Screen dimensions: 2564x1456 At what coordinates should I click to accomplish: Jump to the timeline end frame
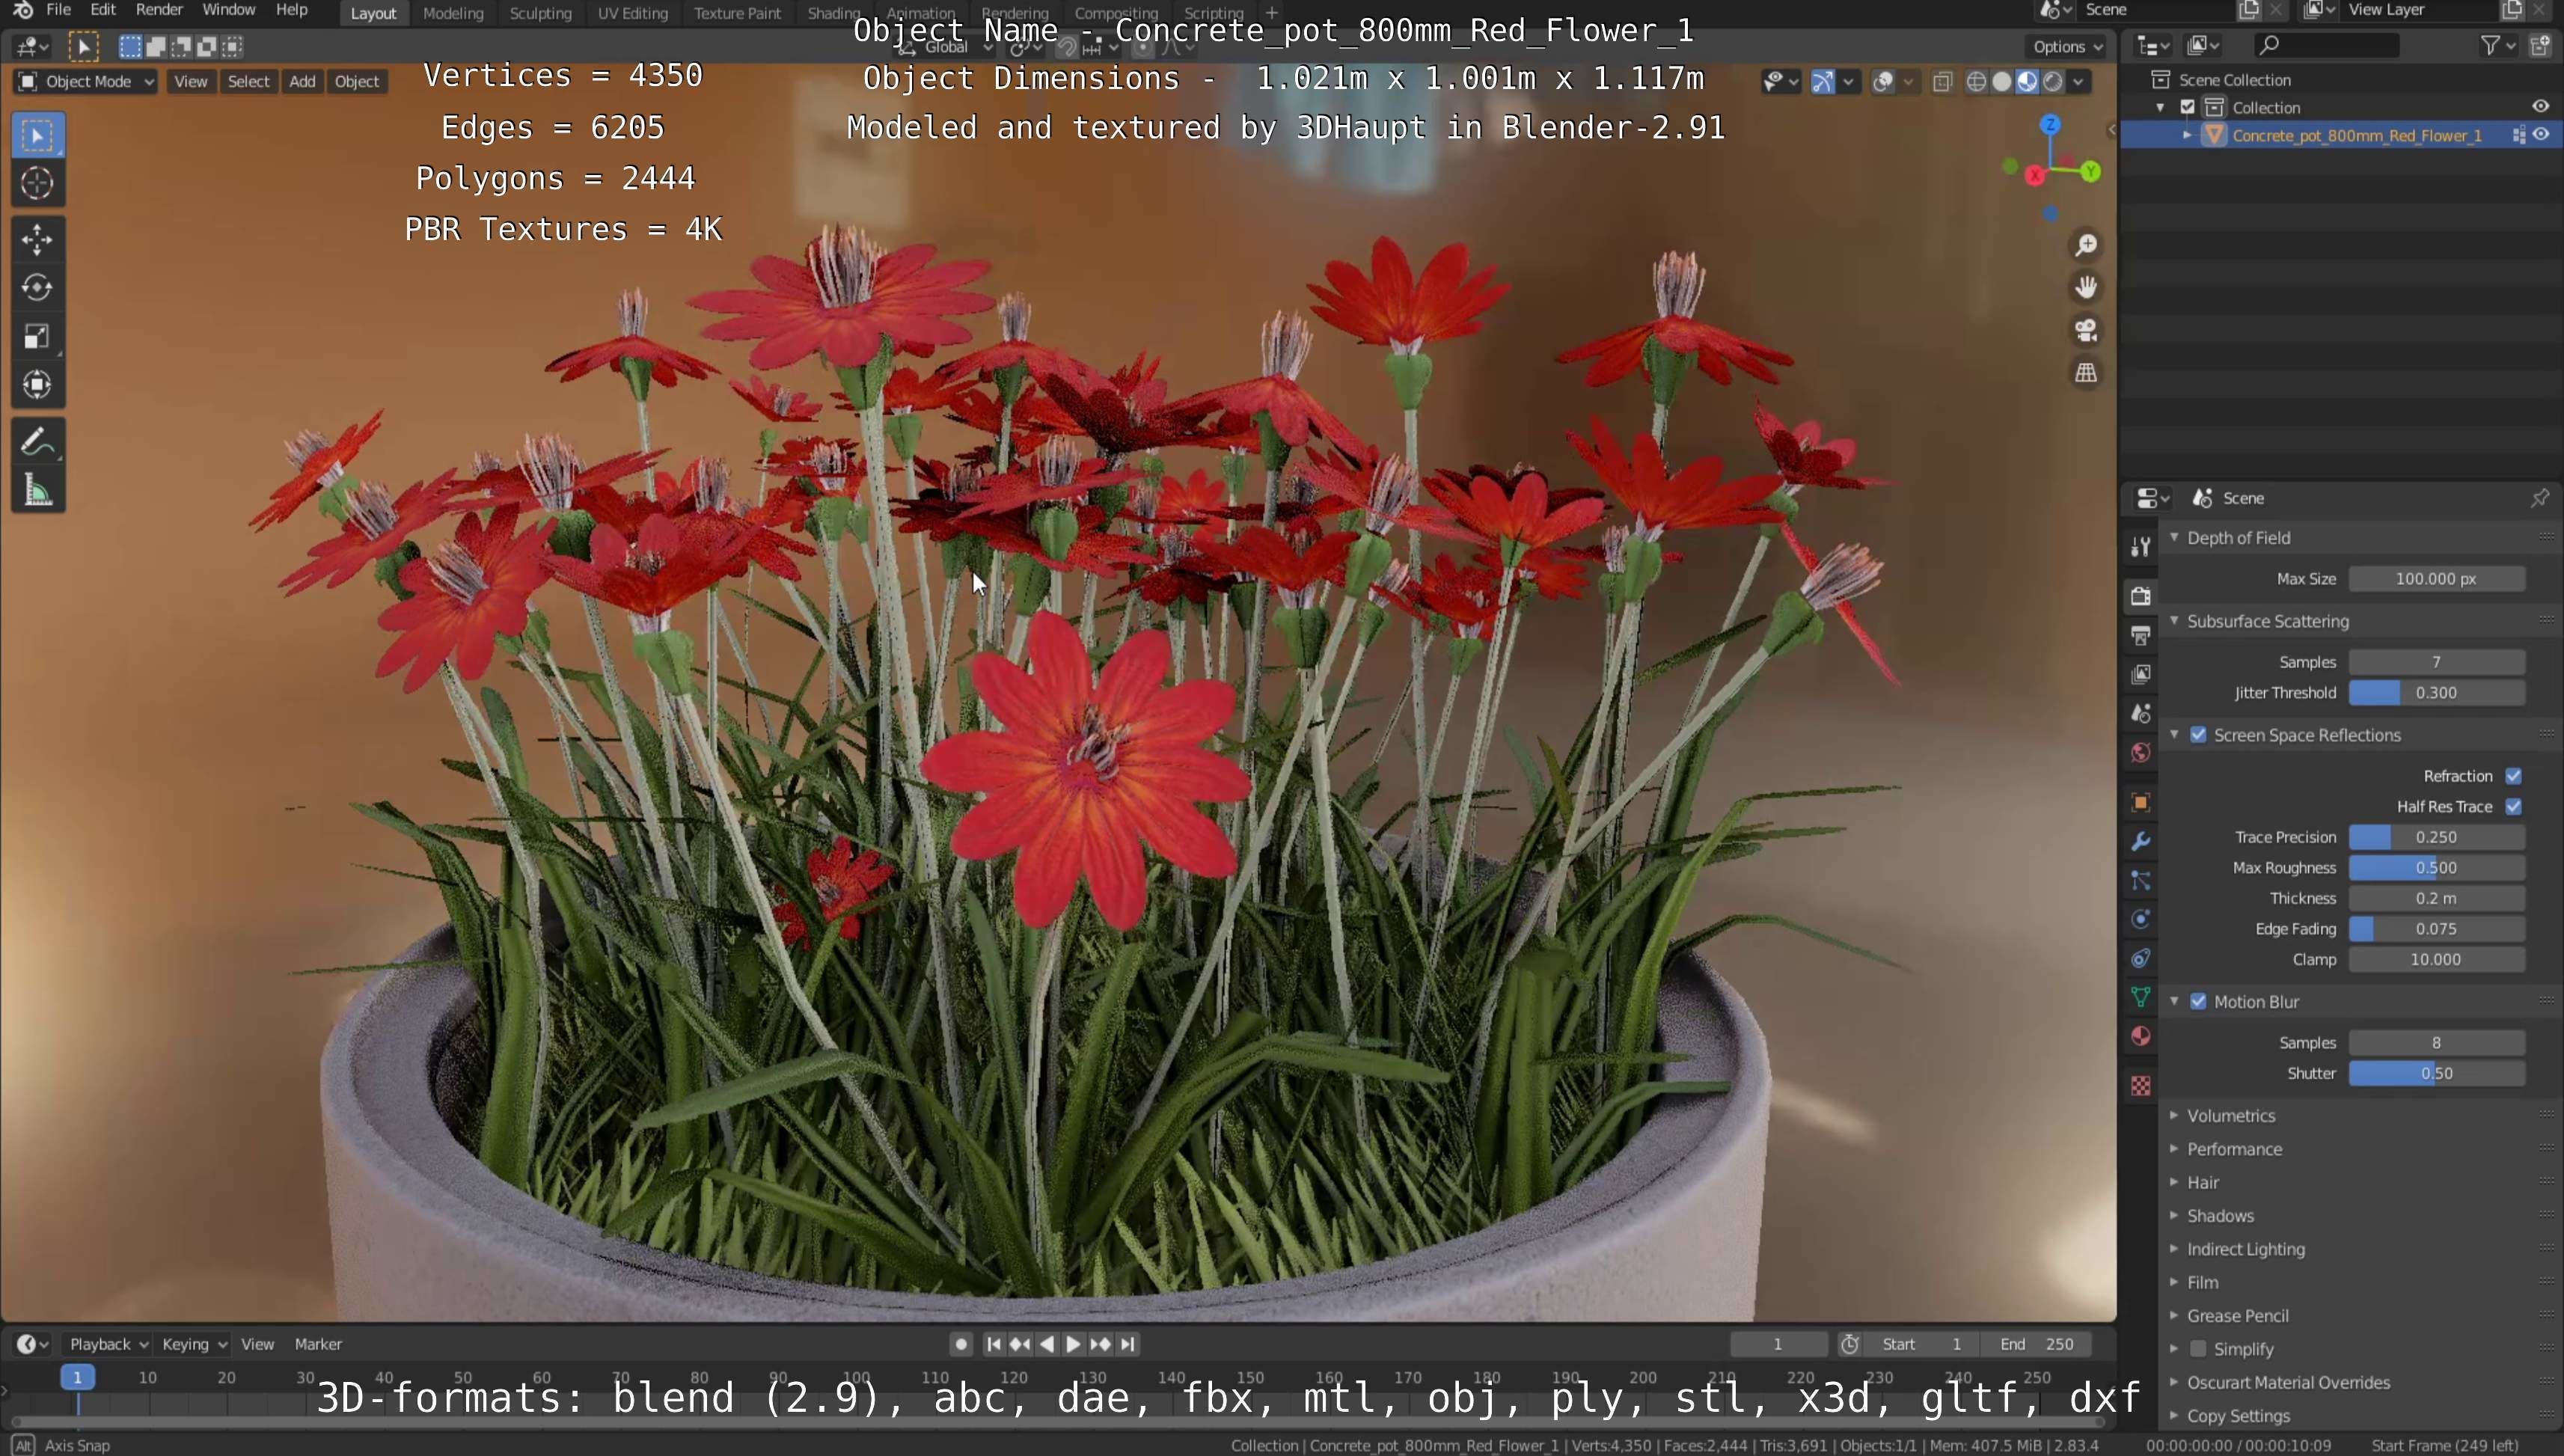pos(1128,1344)
